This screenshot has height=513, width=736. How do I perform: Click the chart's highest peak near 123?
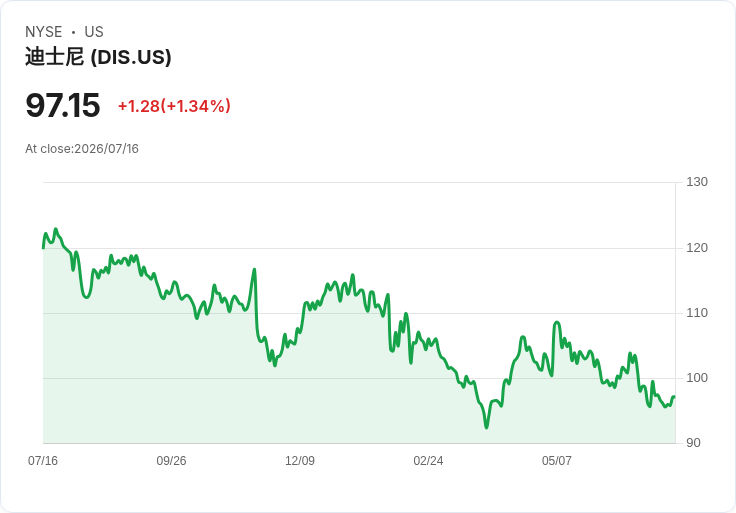(56, 229)
